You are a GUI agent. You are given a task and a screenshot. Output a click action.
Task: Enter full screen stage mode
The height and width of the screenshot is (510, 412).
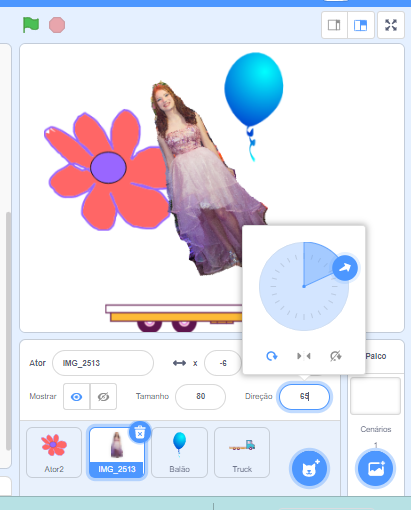coord(391,25)
